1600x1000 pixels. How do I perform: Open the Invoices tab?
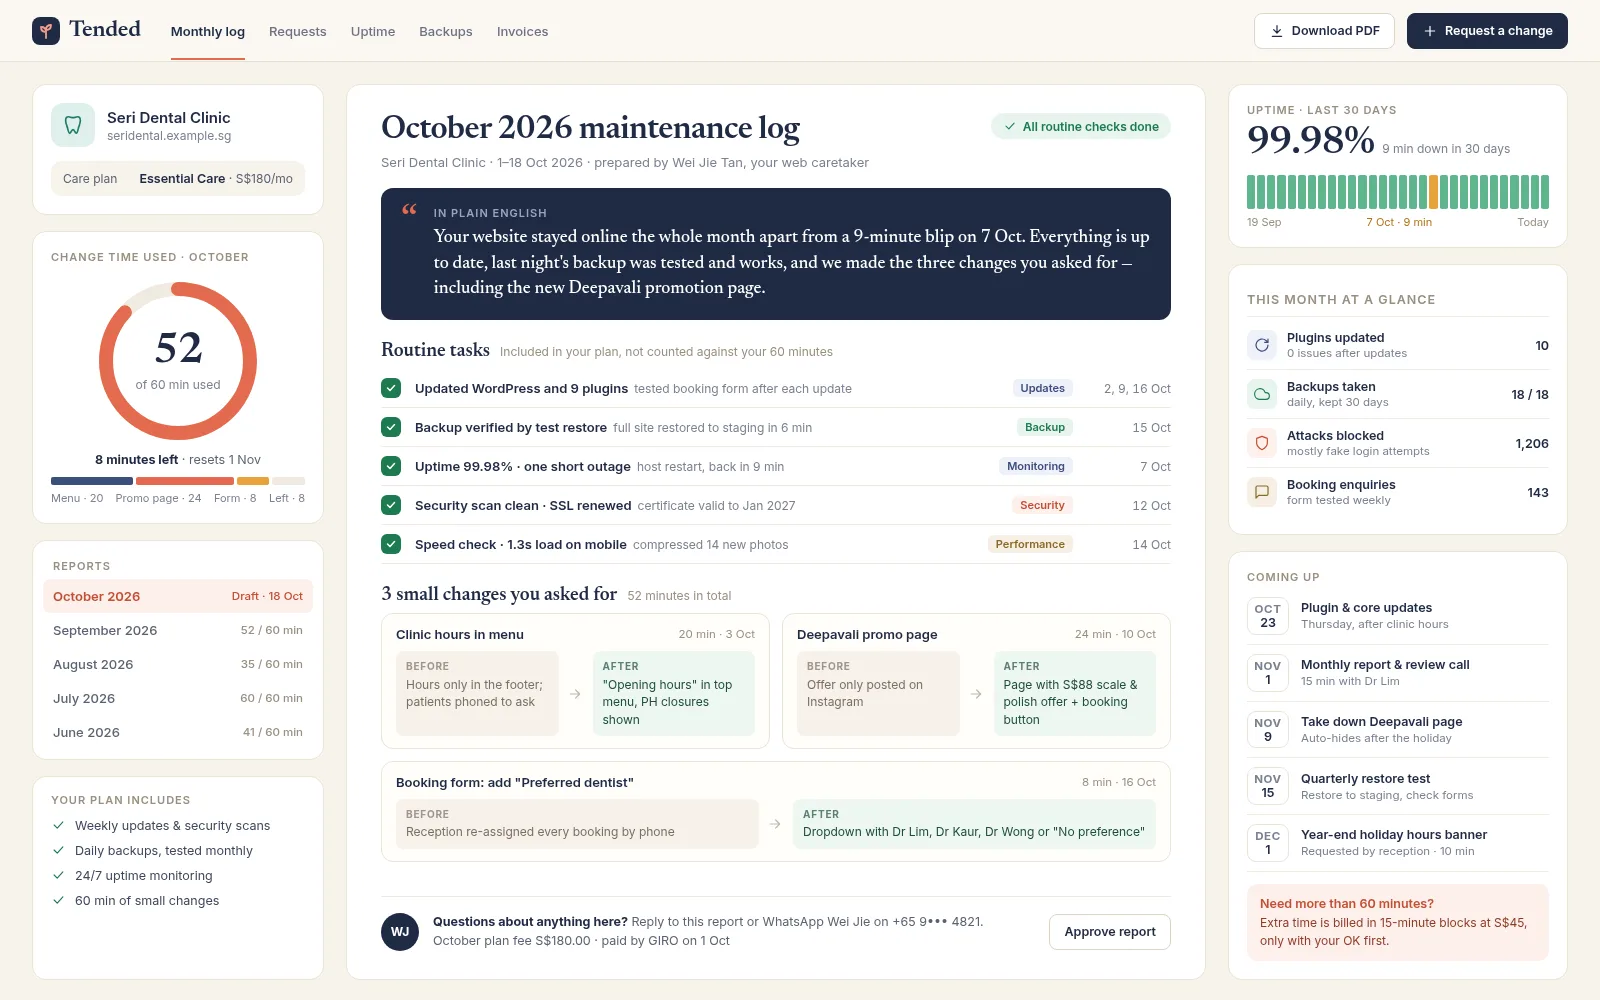coord(522,31)
